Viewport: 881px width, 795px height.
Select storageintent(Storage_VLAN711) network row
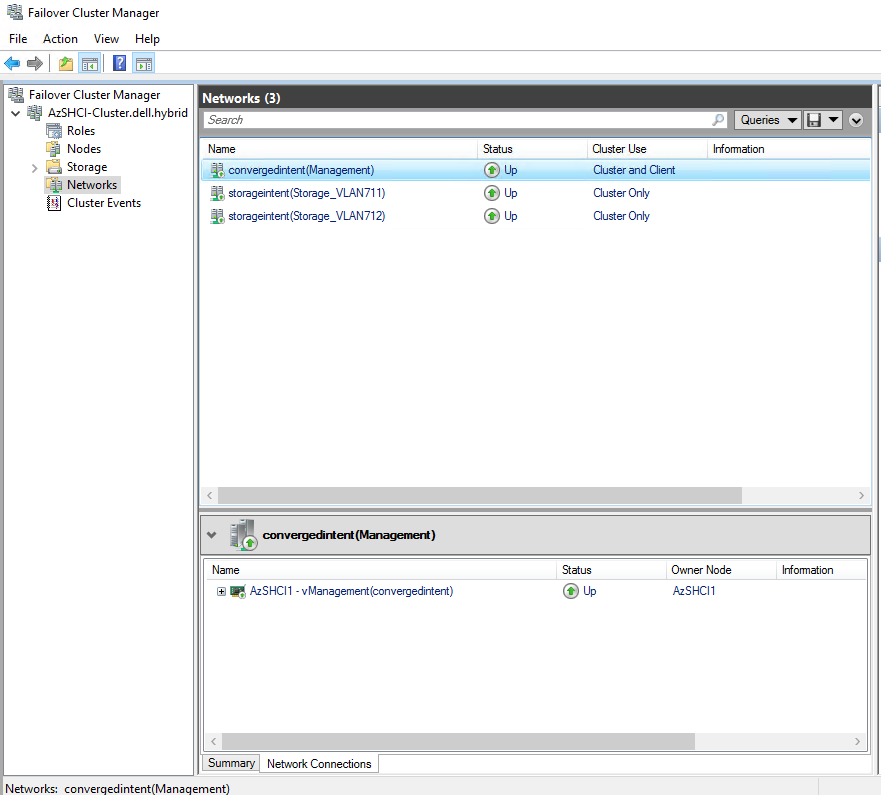tap(306, 193)
